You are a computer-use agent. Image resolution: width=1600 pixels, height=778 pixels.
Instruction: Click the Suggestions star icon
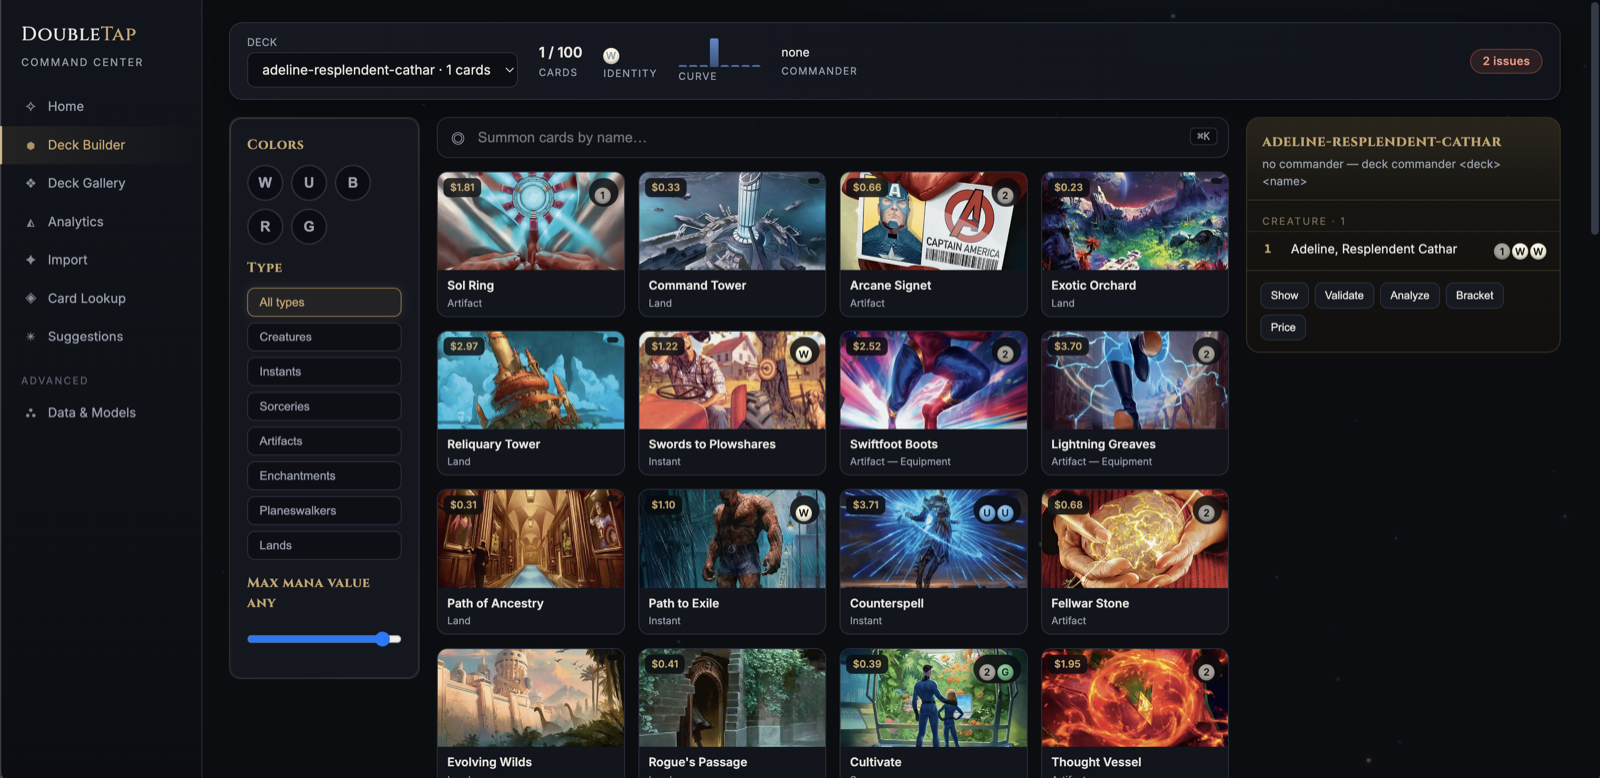(x=30, y=337)
